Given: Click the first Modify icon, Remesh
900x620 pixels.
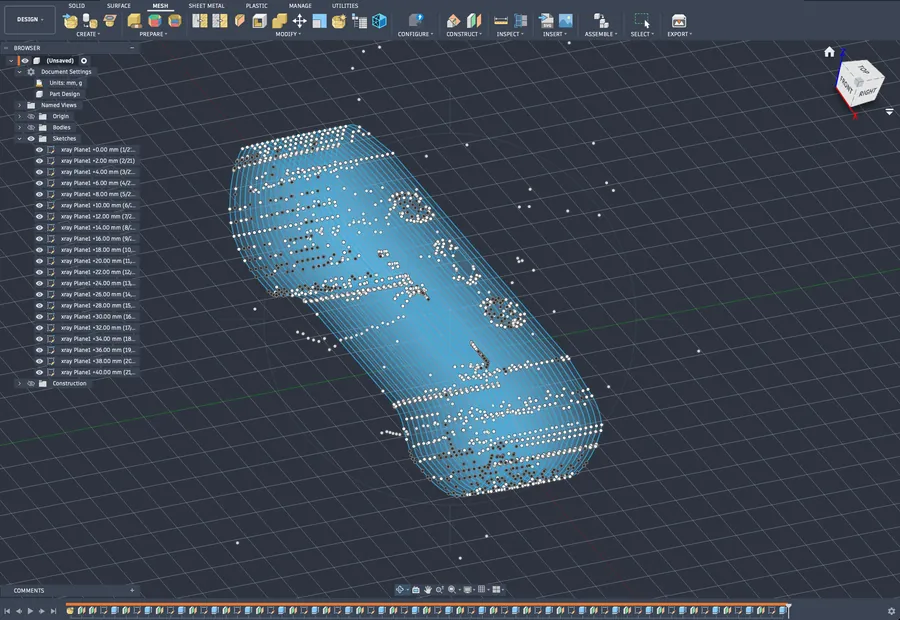Looking at the screenshot, I should point(199,21).
